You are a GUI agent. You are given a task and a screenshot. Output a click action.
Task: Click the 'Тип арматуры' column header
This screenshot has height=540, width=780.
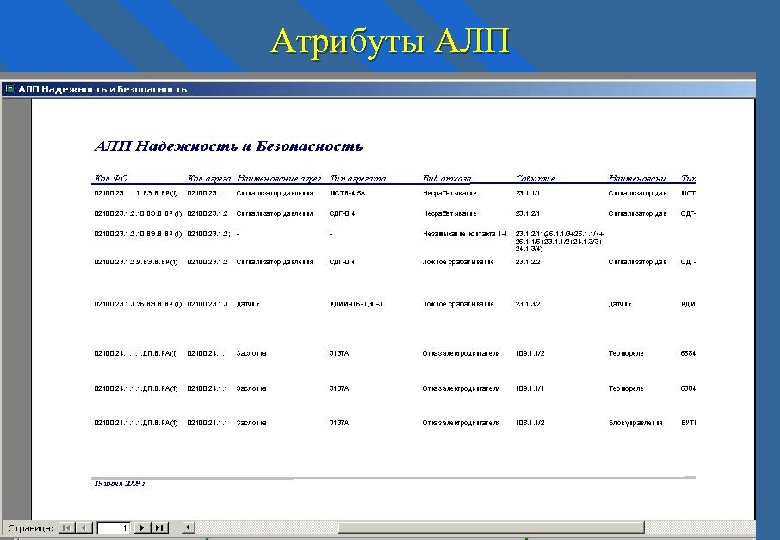358,178
